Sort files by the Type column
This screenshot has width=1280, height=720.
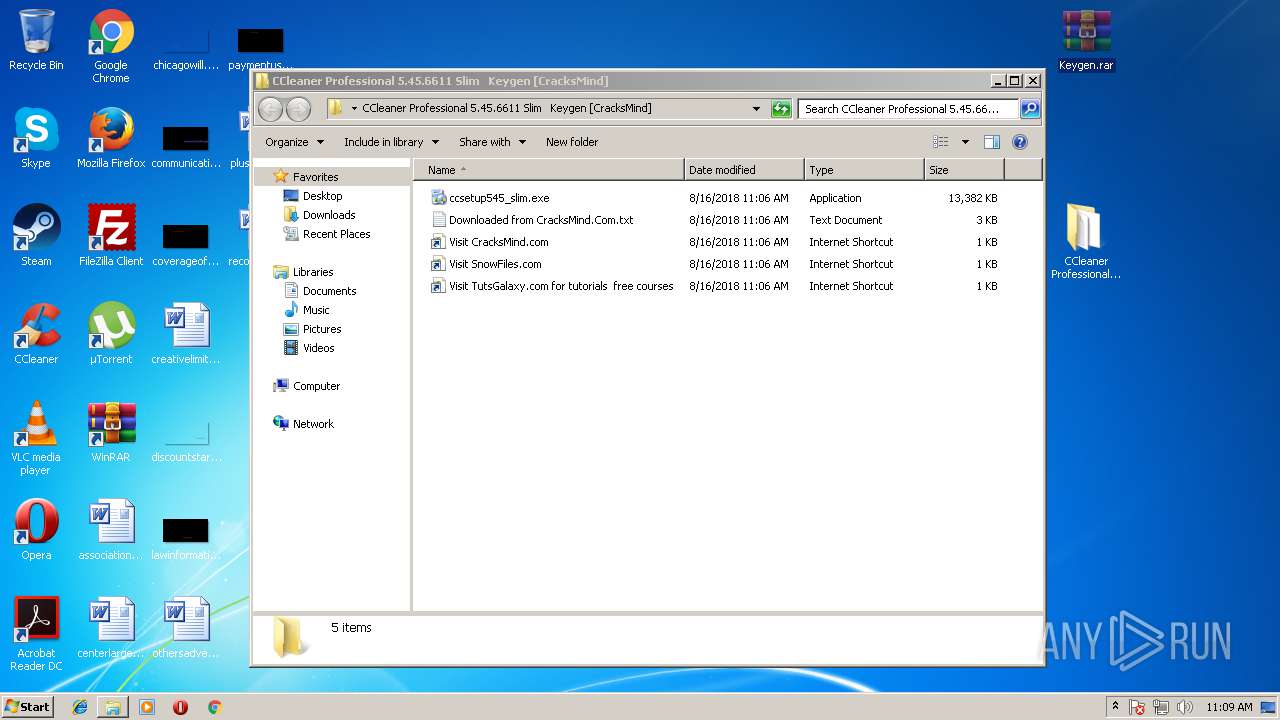(864, 170)
